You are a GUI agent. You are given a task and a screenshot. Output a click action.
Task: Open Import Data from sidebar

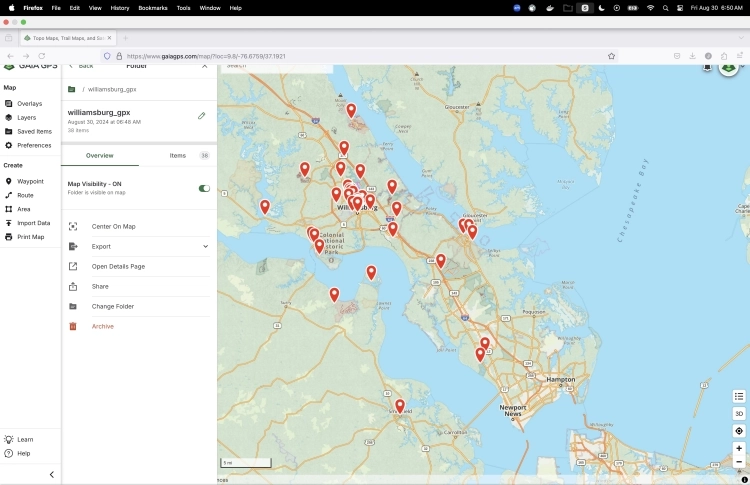pos(33,223)
